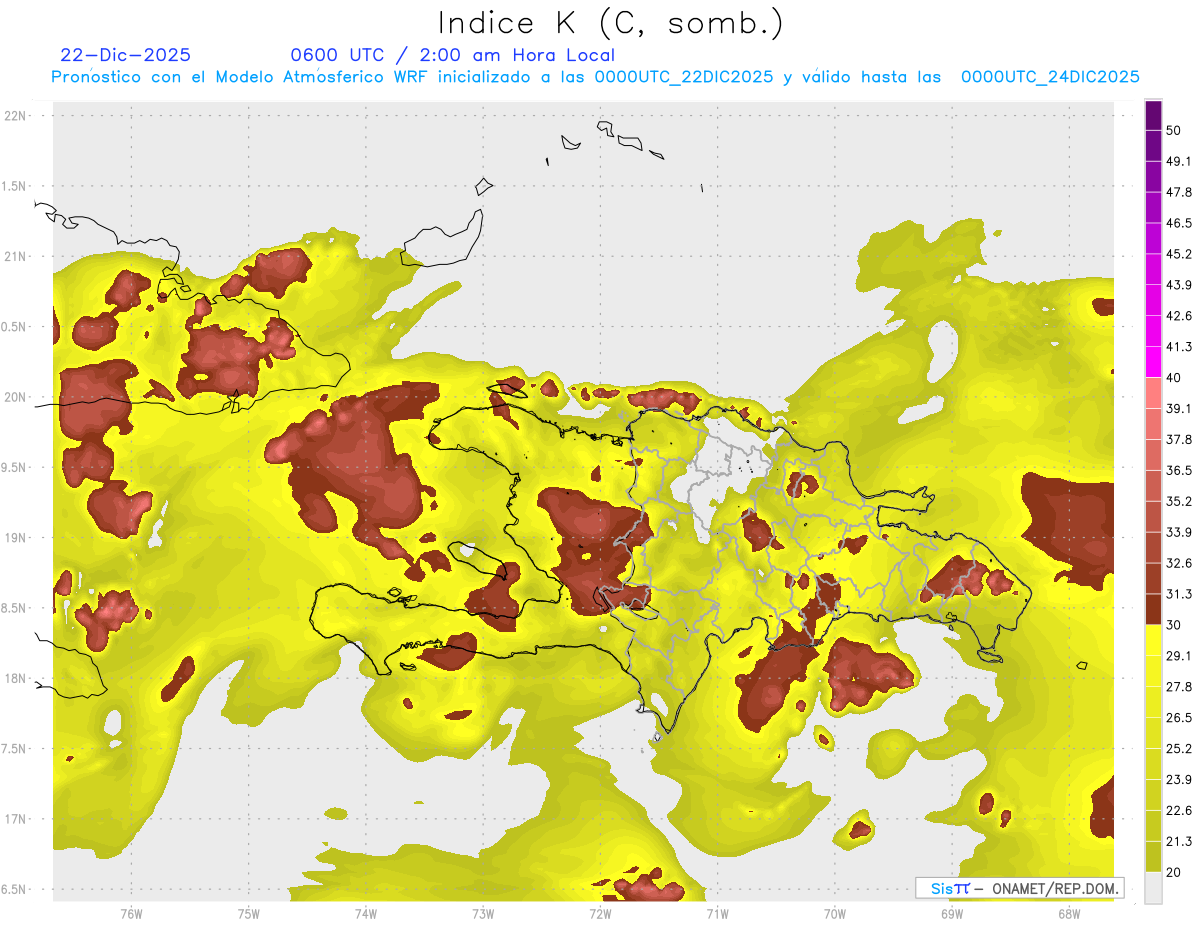
Task: Click the 18N latitude label
Action: coord(17,678)
